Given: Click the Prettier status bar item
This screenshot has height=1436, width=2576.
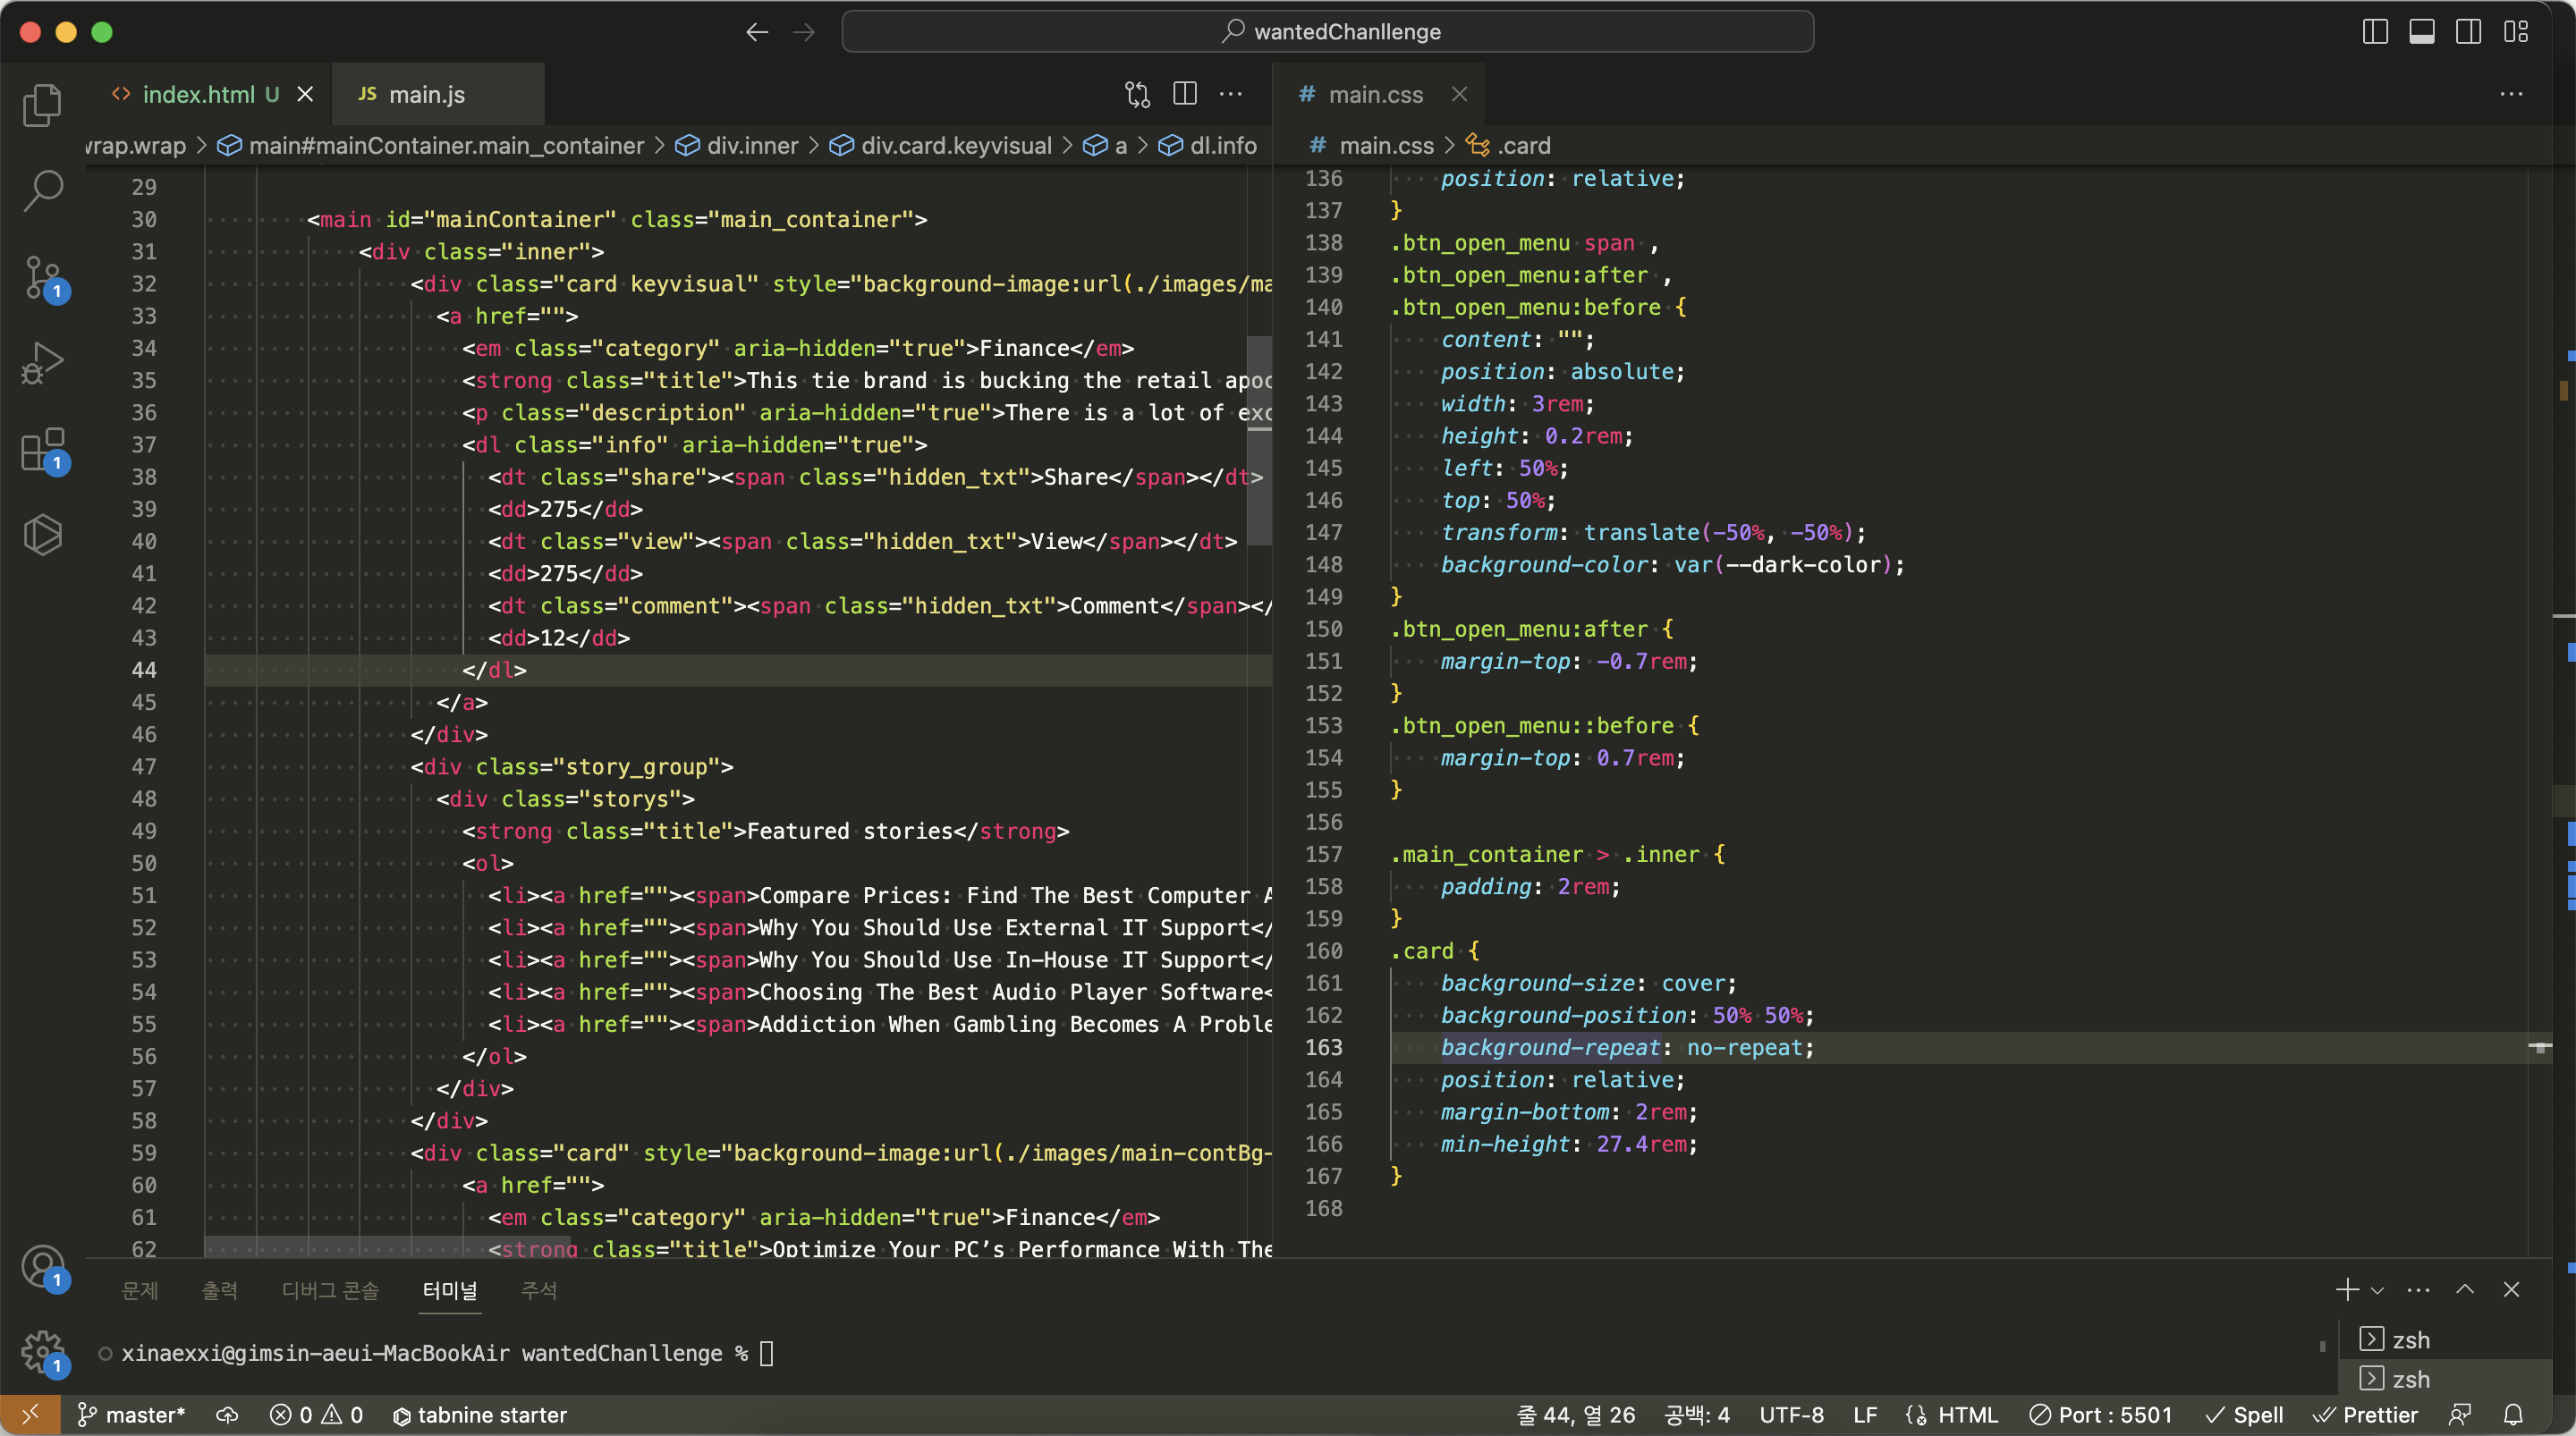Looking at the screenshot, I should (x=2365, y=1415).
